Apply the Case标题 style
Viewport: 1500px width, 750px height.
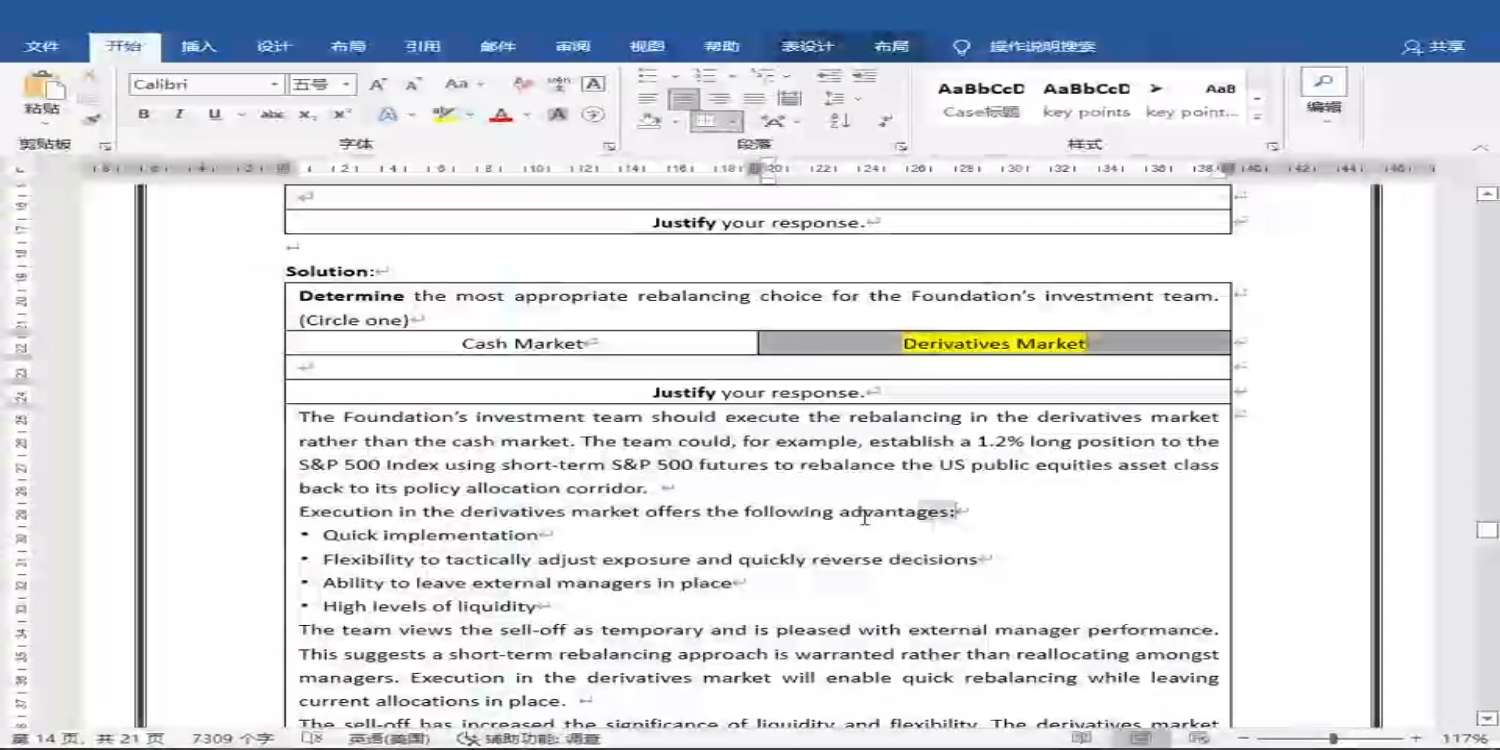(980, 99)
